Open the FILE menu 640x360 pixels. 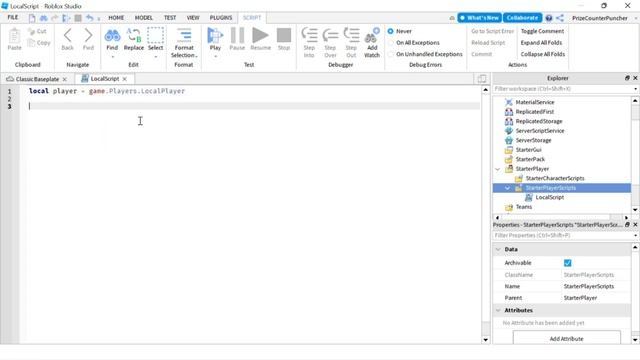coord(13,18)
